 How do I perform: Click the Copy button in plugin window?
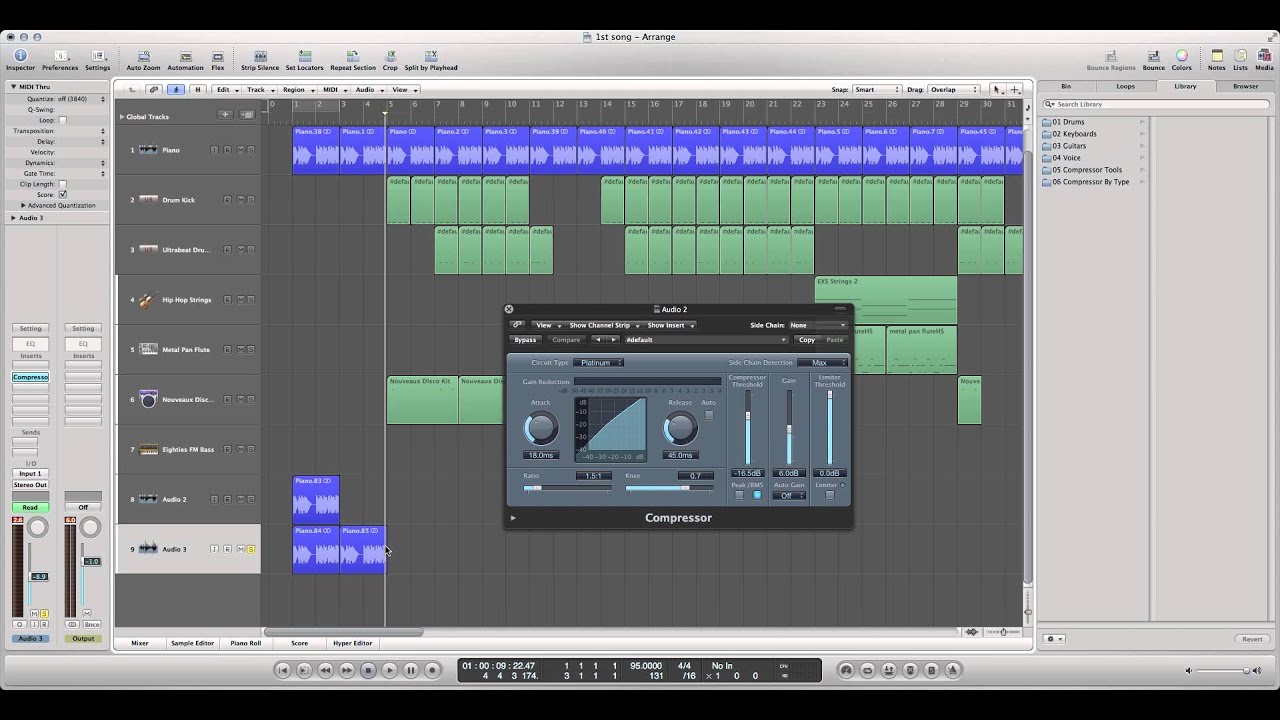pyautogui.click(x=806, y=340)
